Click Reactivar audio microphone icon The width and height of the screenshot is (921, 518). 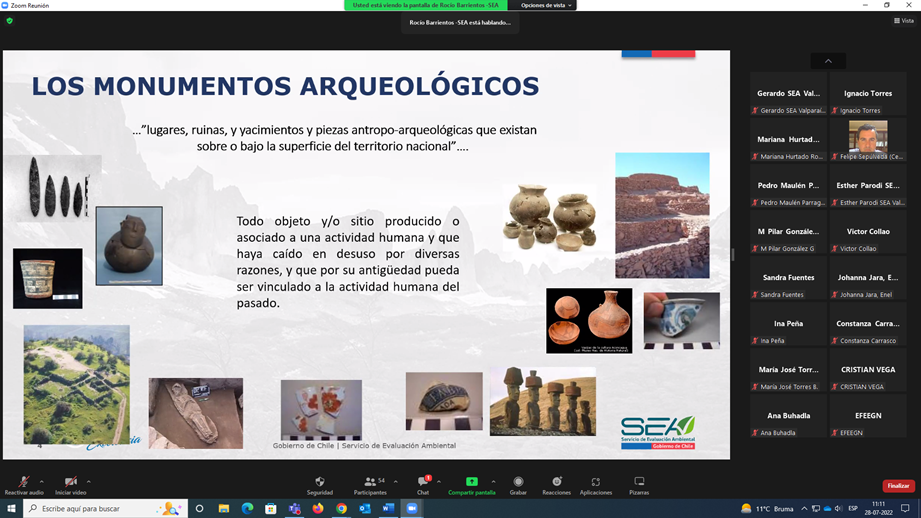click(x=23, y=483)
